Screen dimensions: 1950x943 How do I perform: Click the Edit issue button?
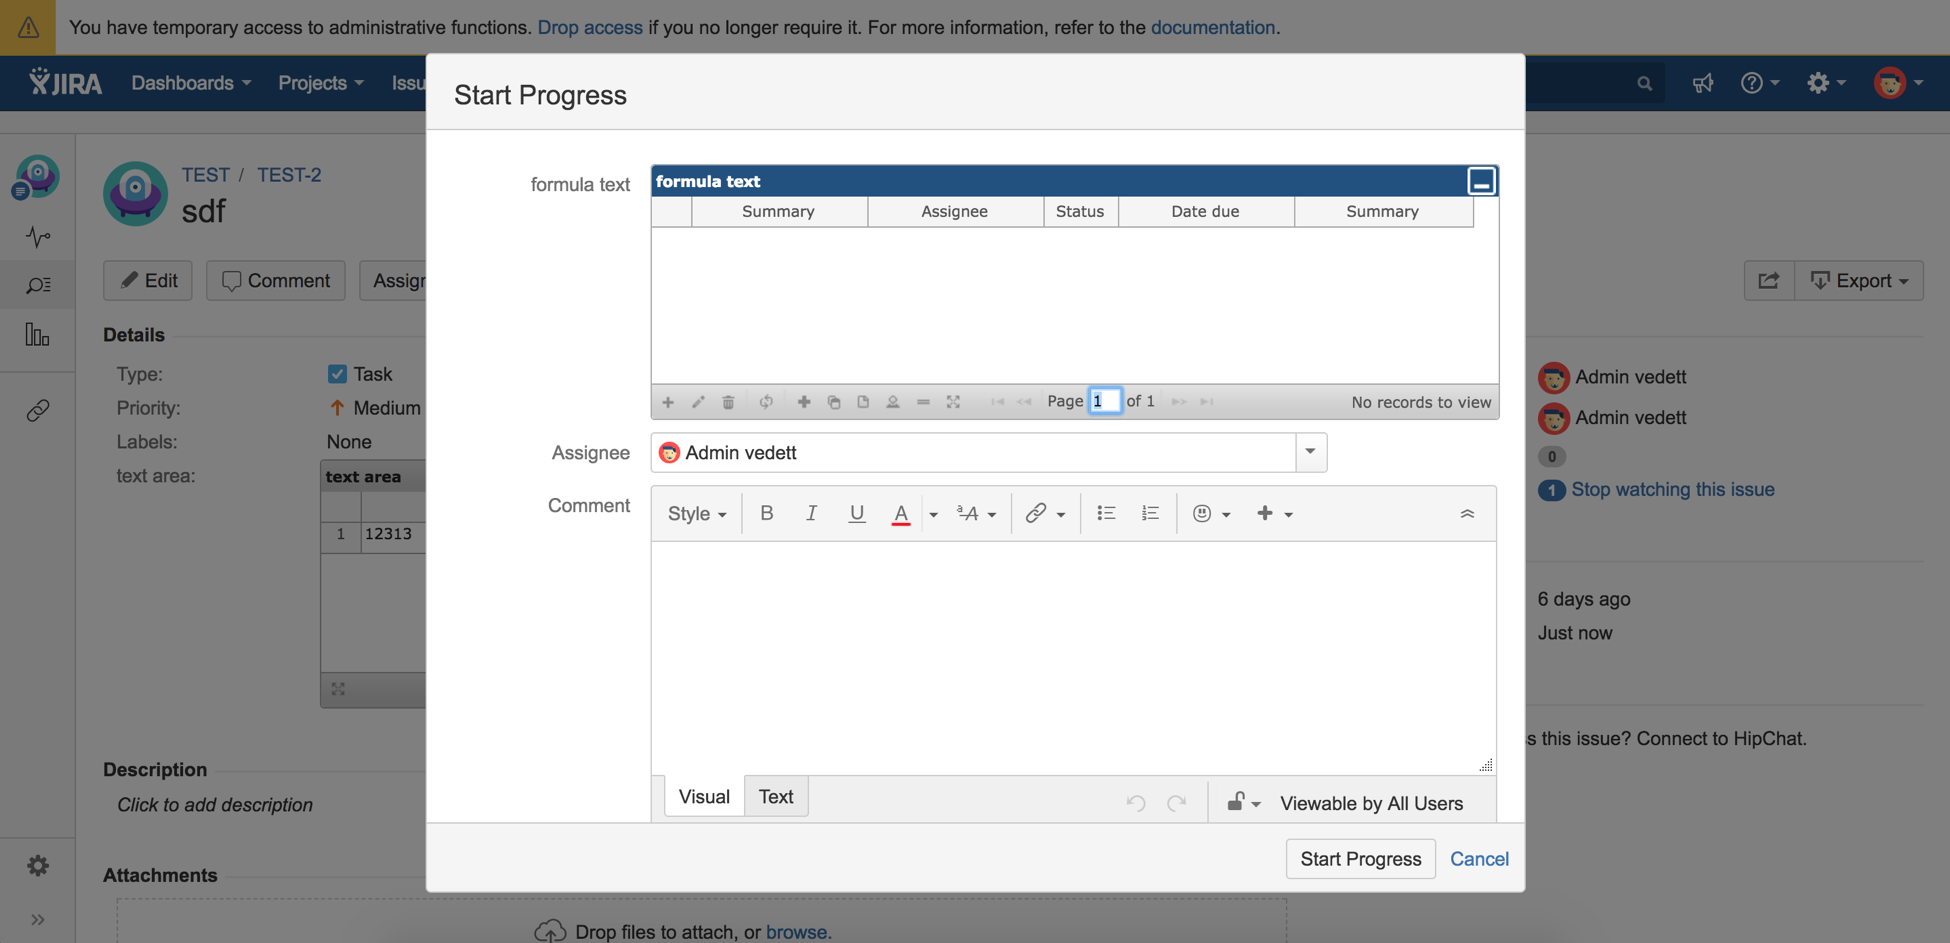tap(148, 281)
